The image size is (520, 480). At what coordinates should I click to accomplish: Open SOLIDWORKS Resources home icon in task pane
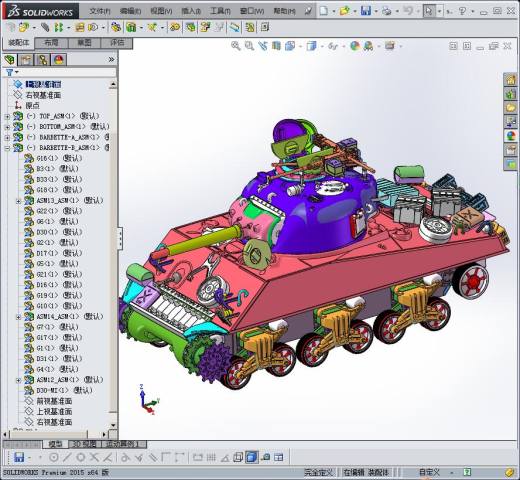pos(511,80)
